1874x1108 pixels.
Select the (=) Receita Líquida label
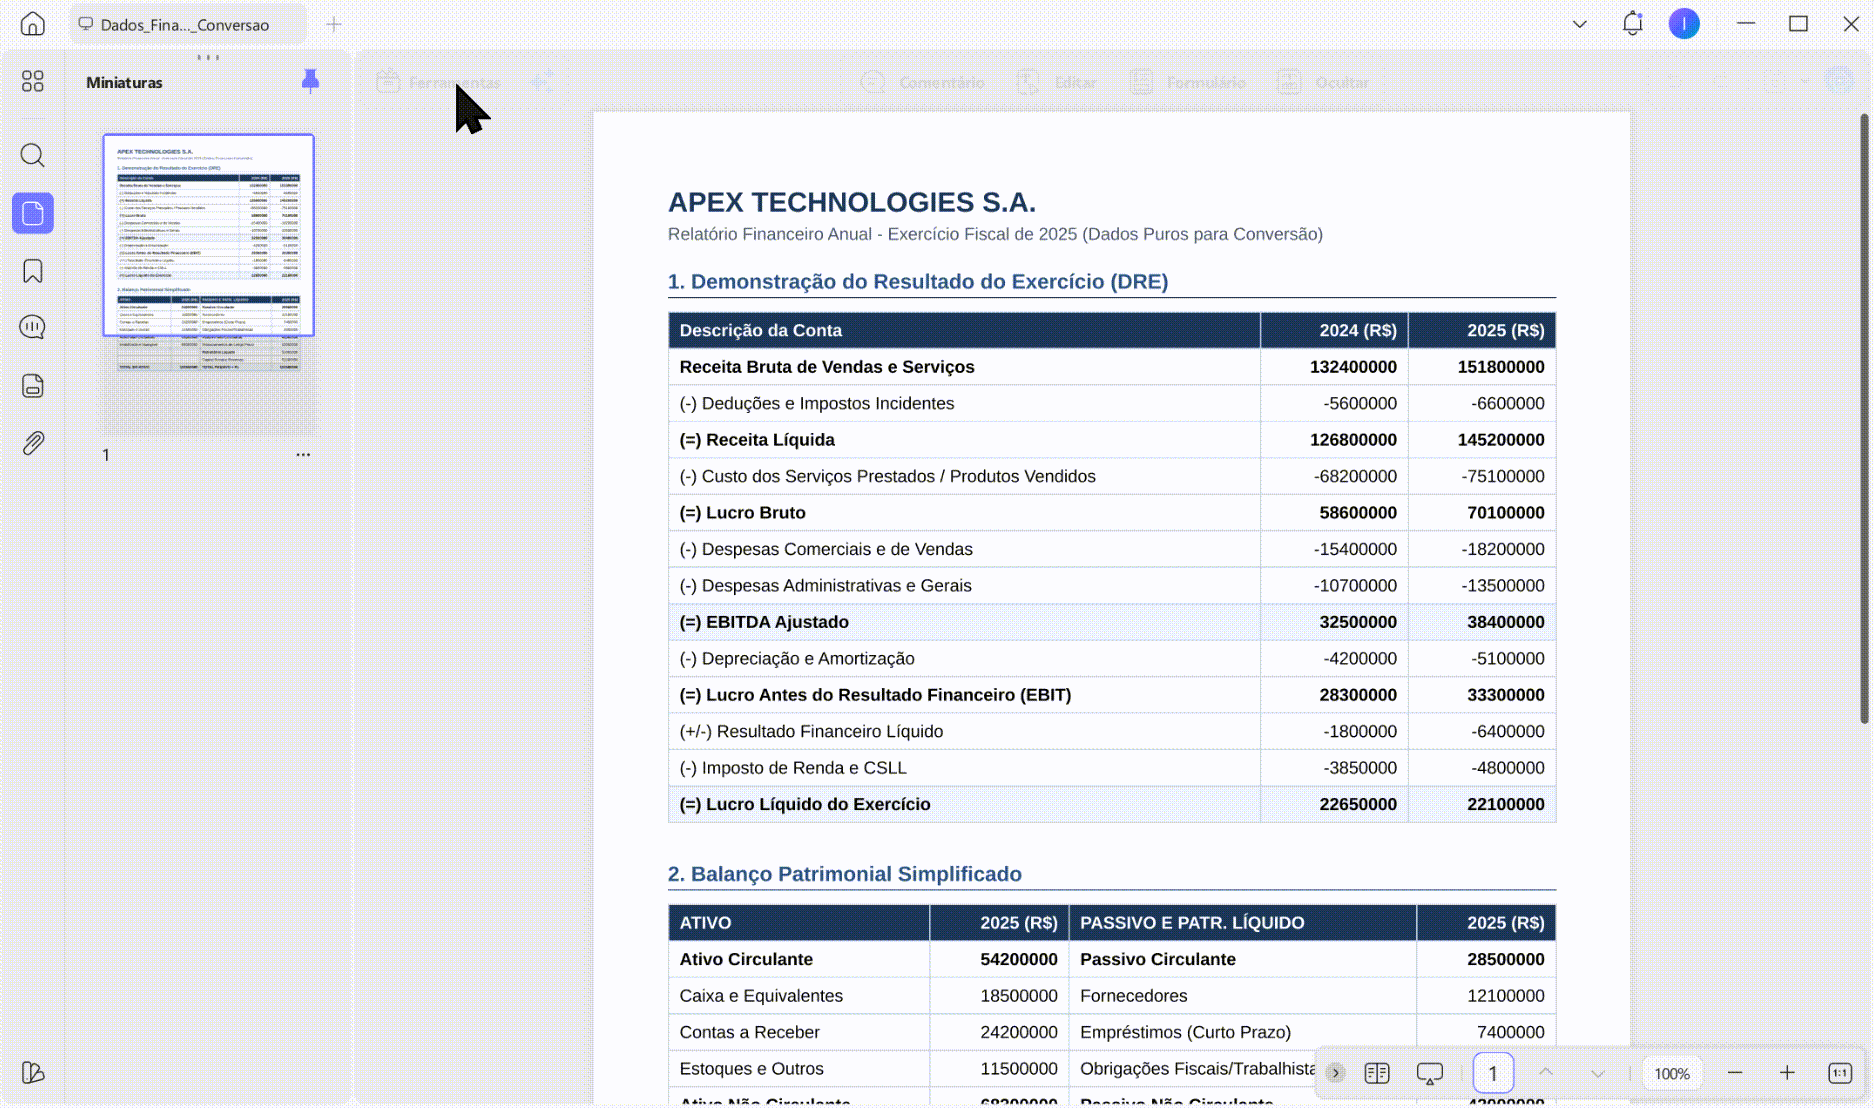[756, 440]
